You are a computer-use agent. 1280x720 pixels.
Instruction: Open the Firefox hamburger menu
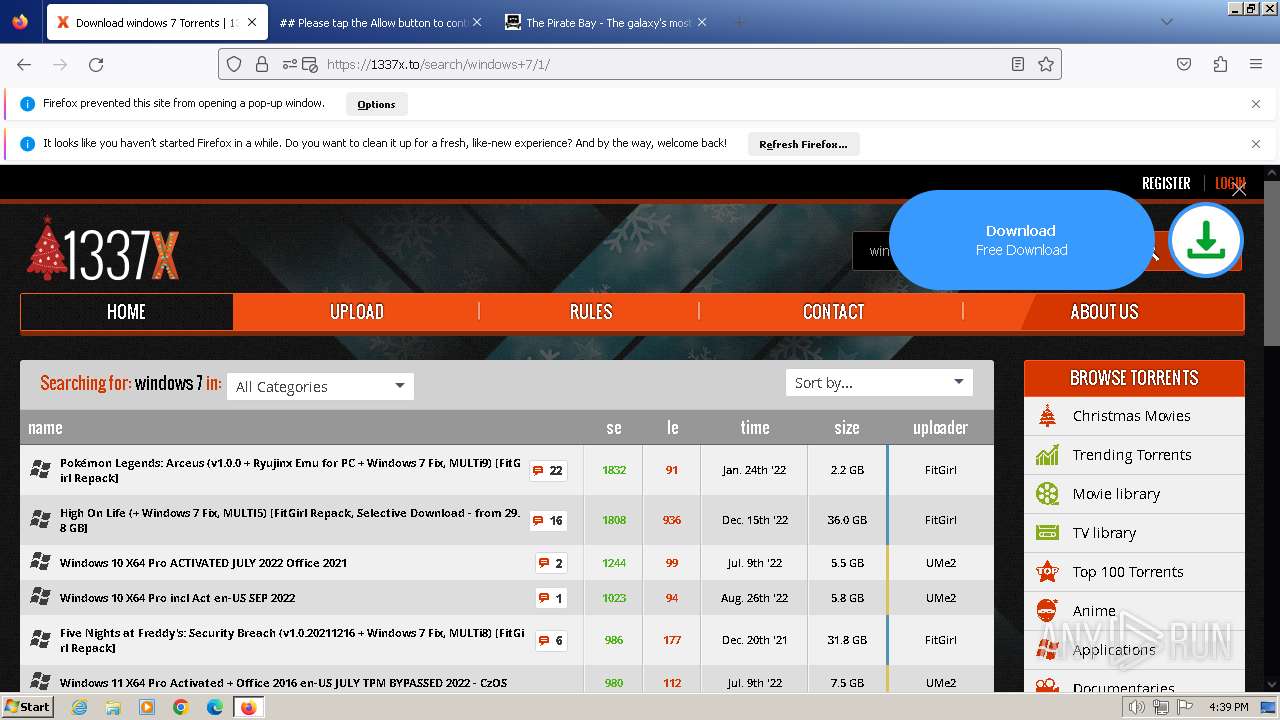1256,64
